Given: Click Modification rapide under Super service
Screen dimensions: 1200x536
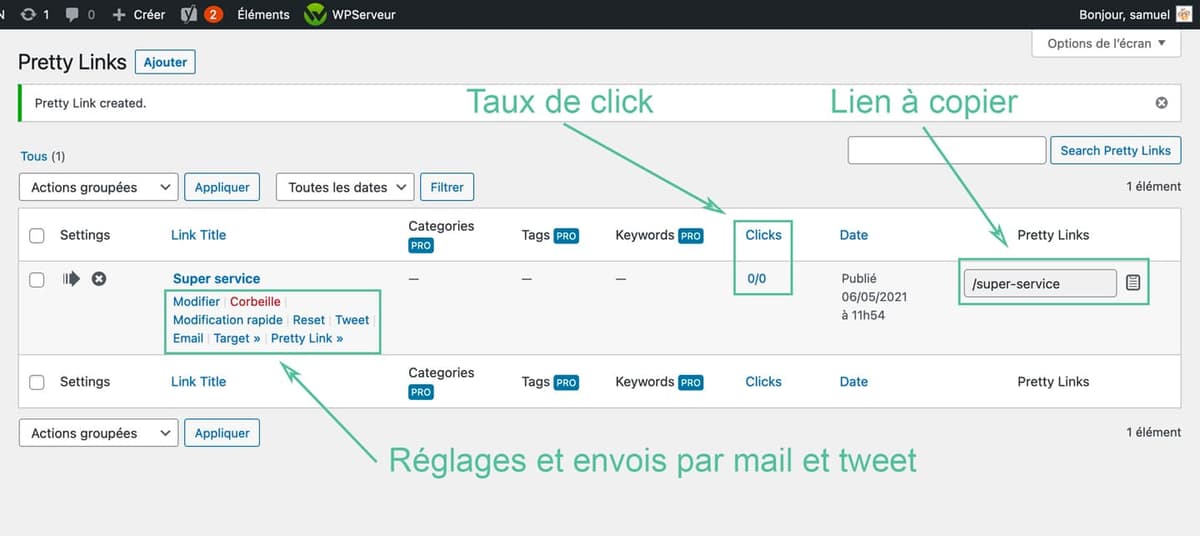Looking at the screenshot, I should pyautogui.click(x=228, y=320).
